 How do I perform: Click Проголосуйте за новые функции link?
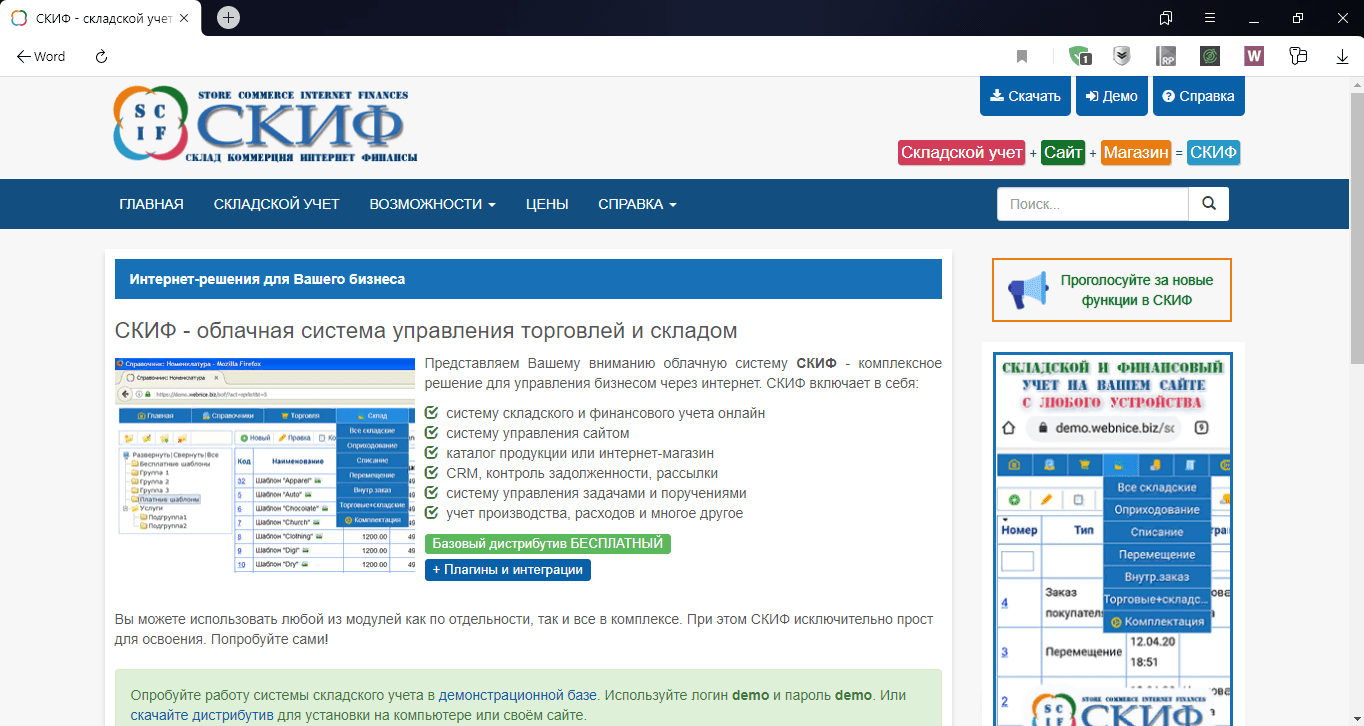(x=1137, y=290)
